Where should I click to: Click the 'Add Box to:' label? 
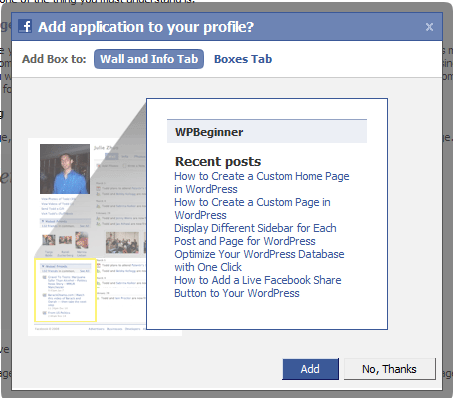coord(54,59)
